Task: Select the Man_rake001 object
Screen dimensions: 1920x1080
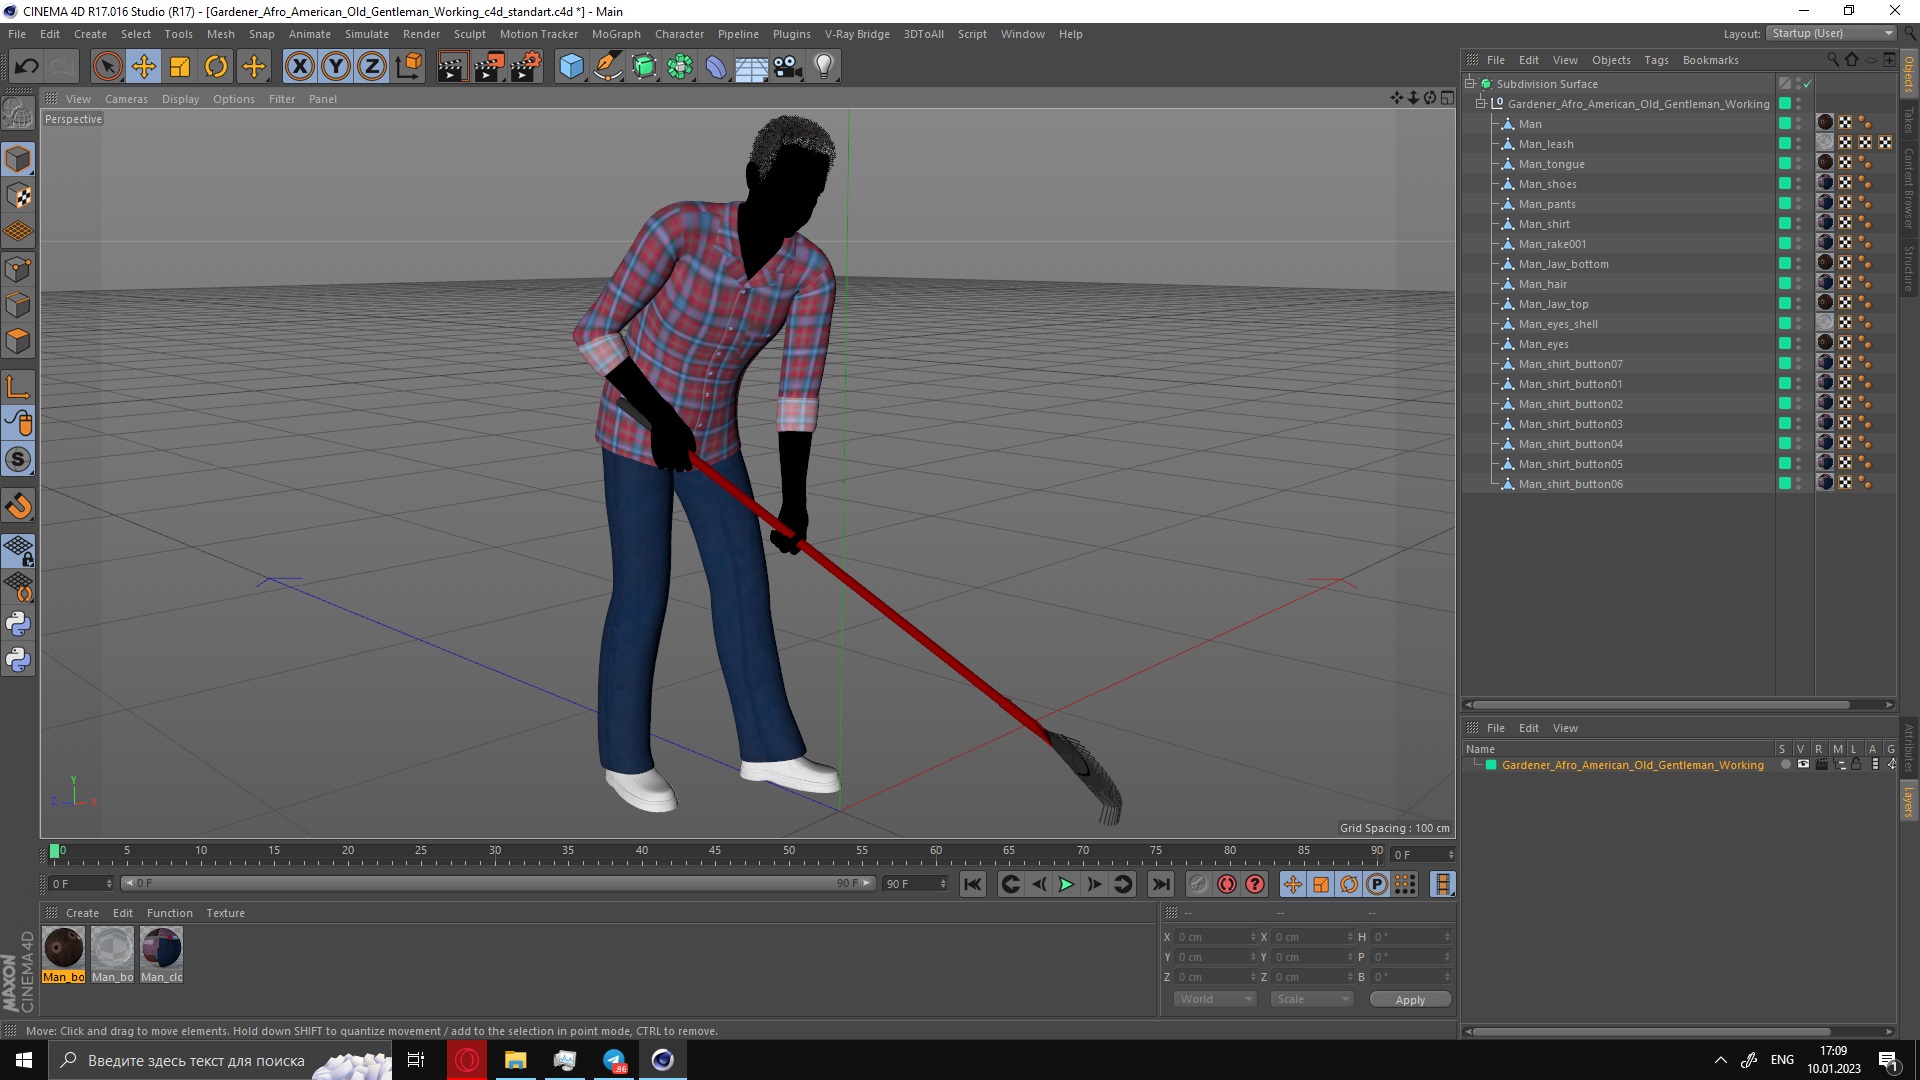Action: point(1552,244)
